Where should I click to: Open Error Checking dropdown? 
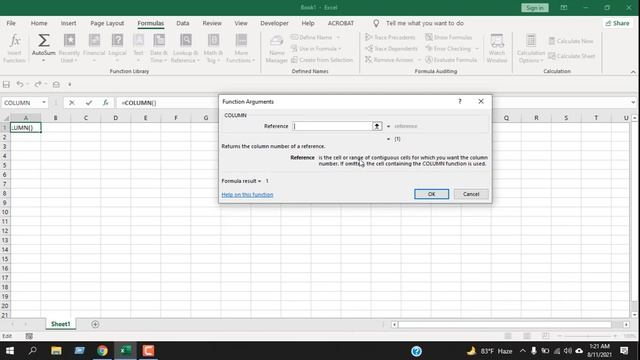[477, 49]
